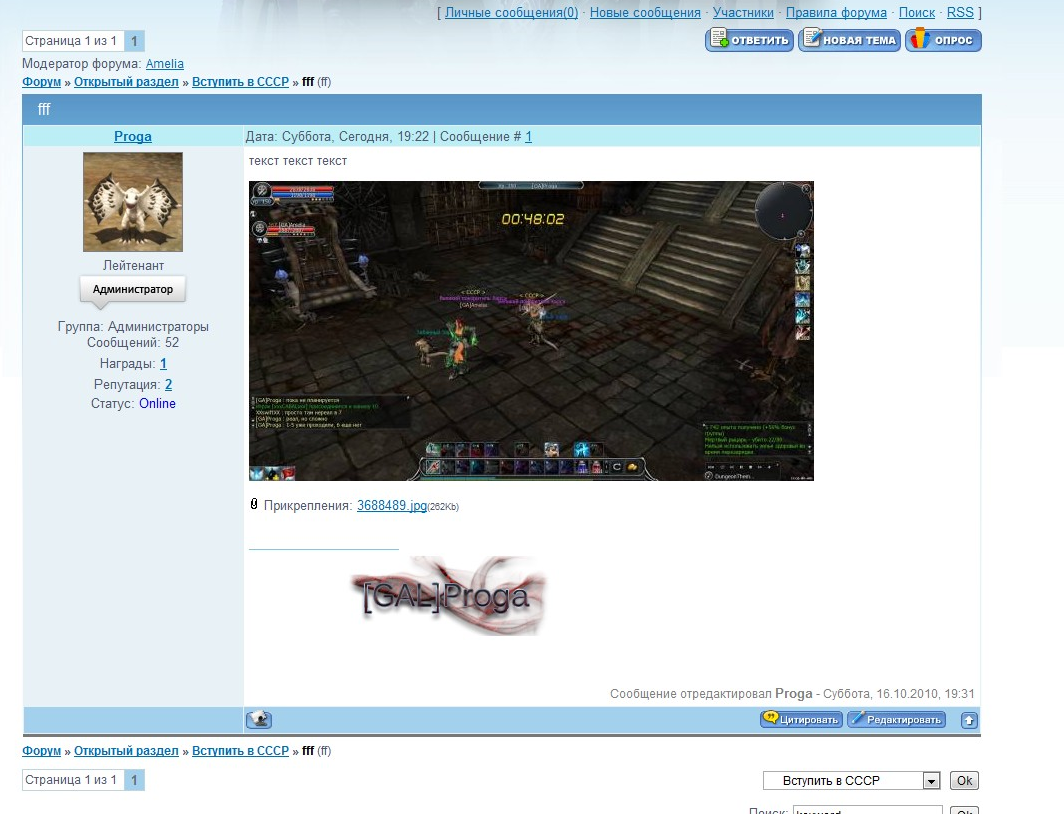
Task: Click the Ответить reply button
Action: click(x=749, y=40)
